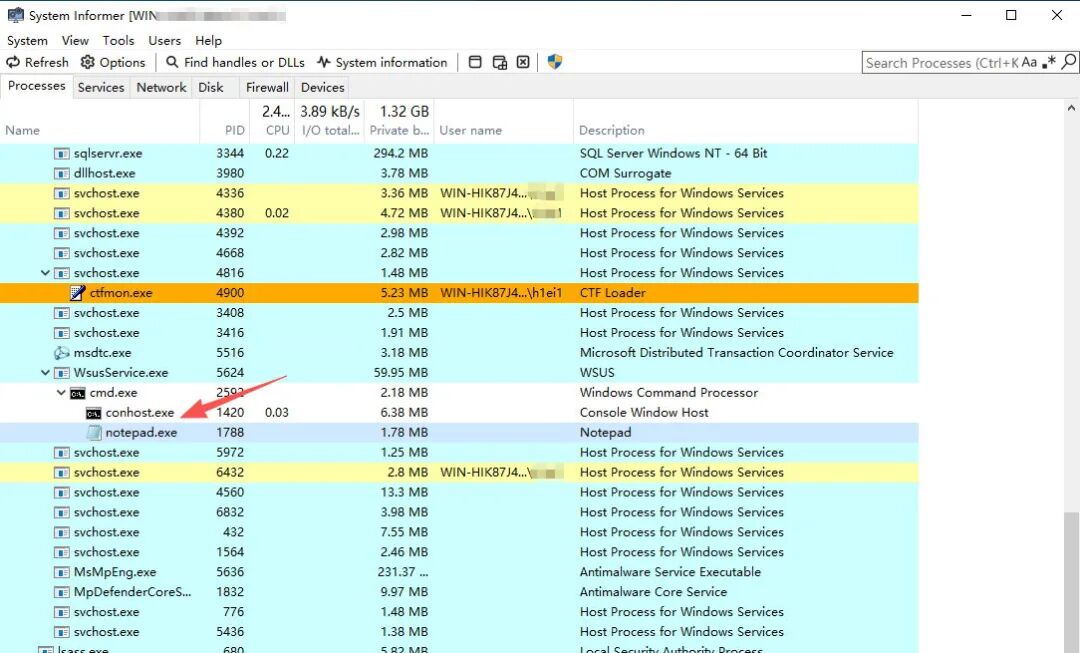
Task: Click the administrator shield icon
Action: click(555, 62)
